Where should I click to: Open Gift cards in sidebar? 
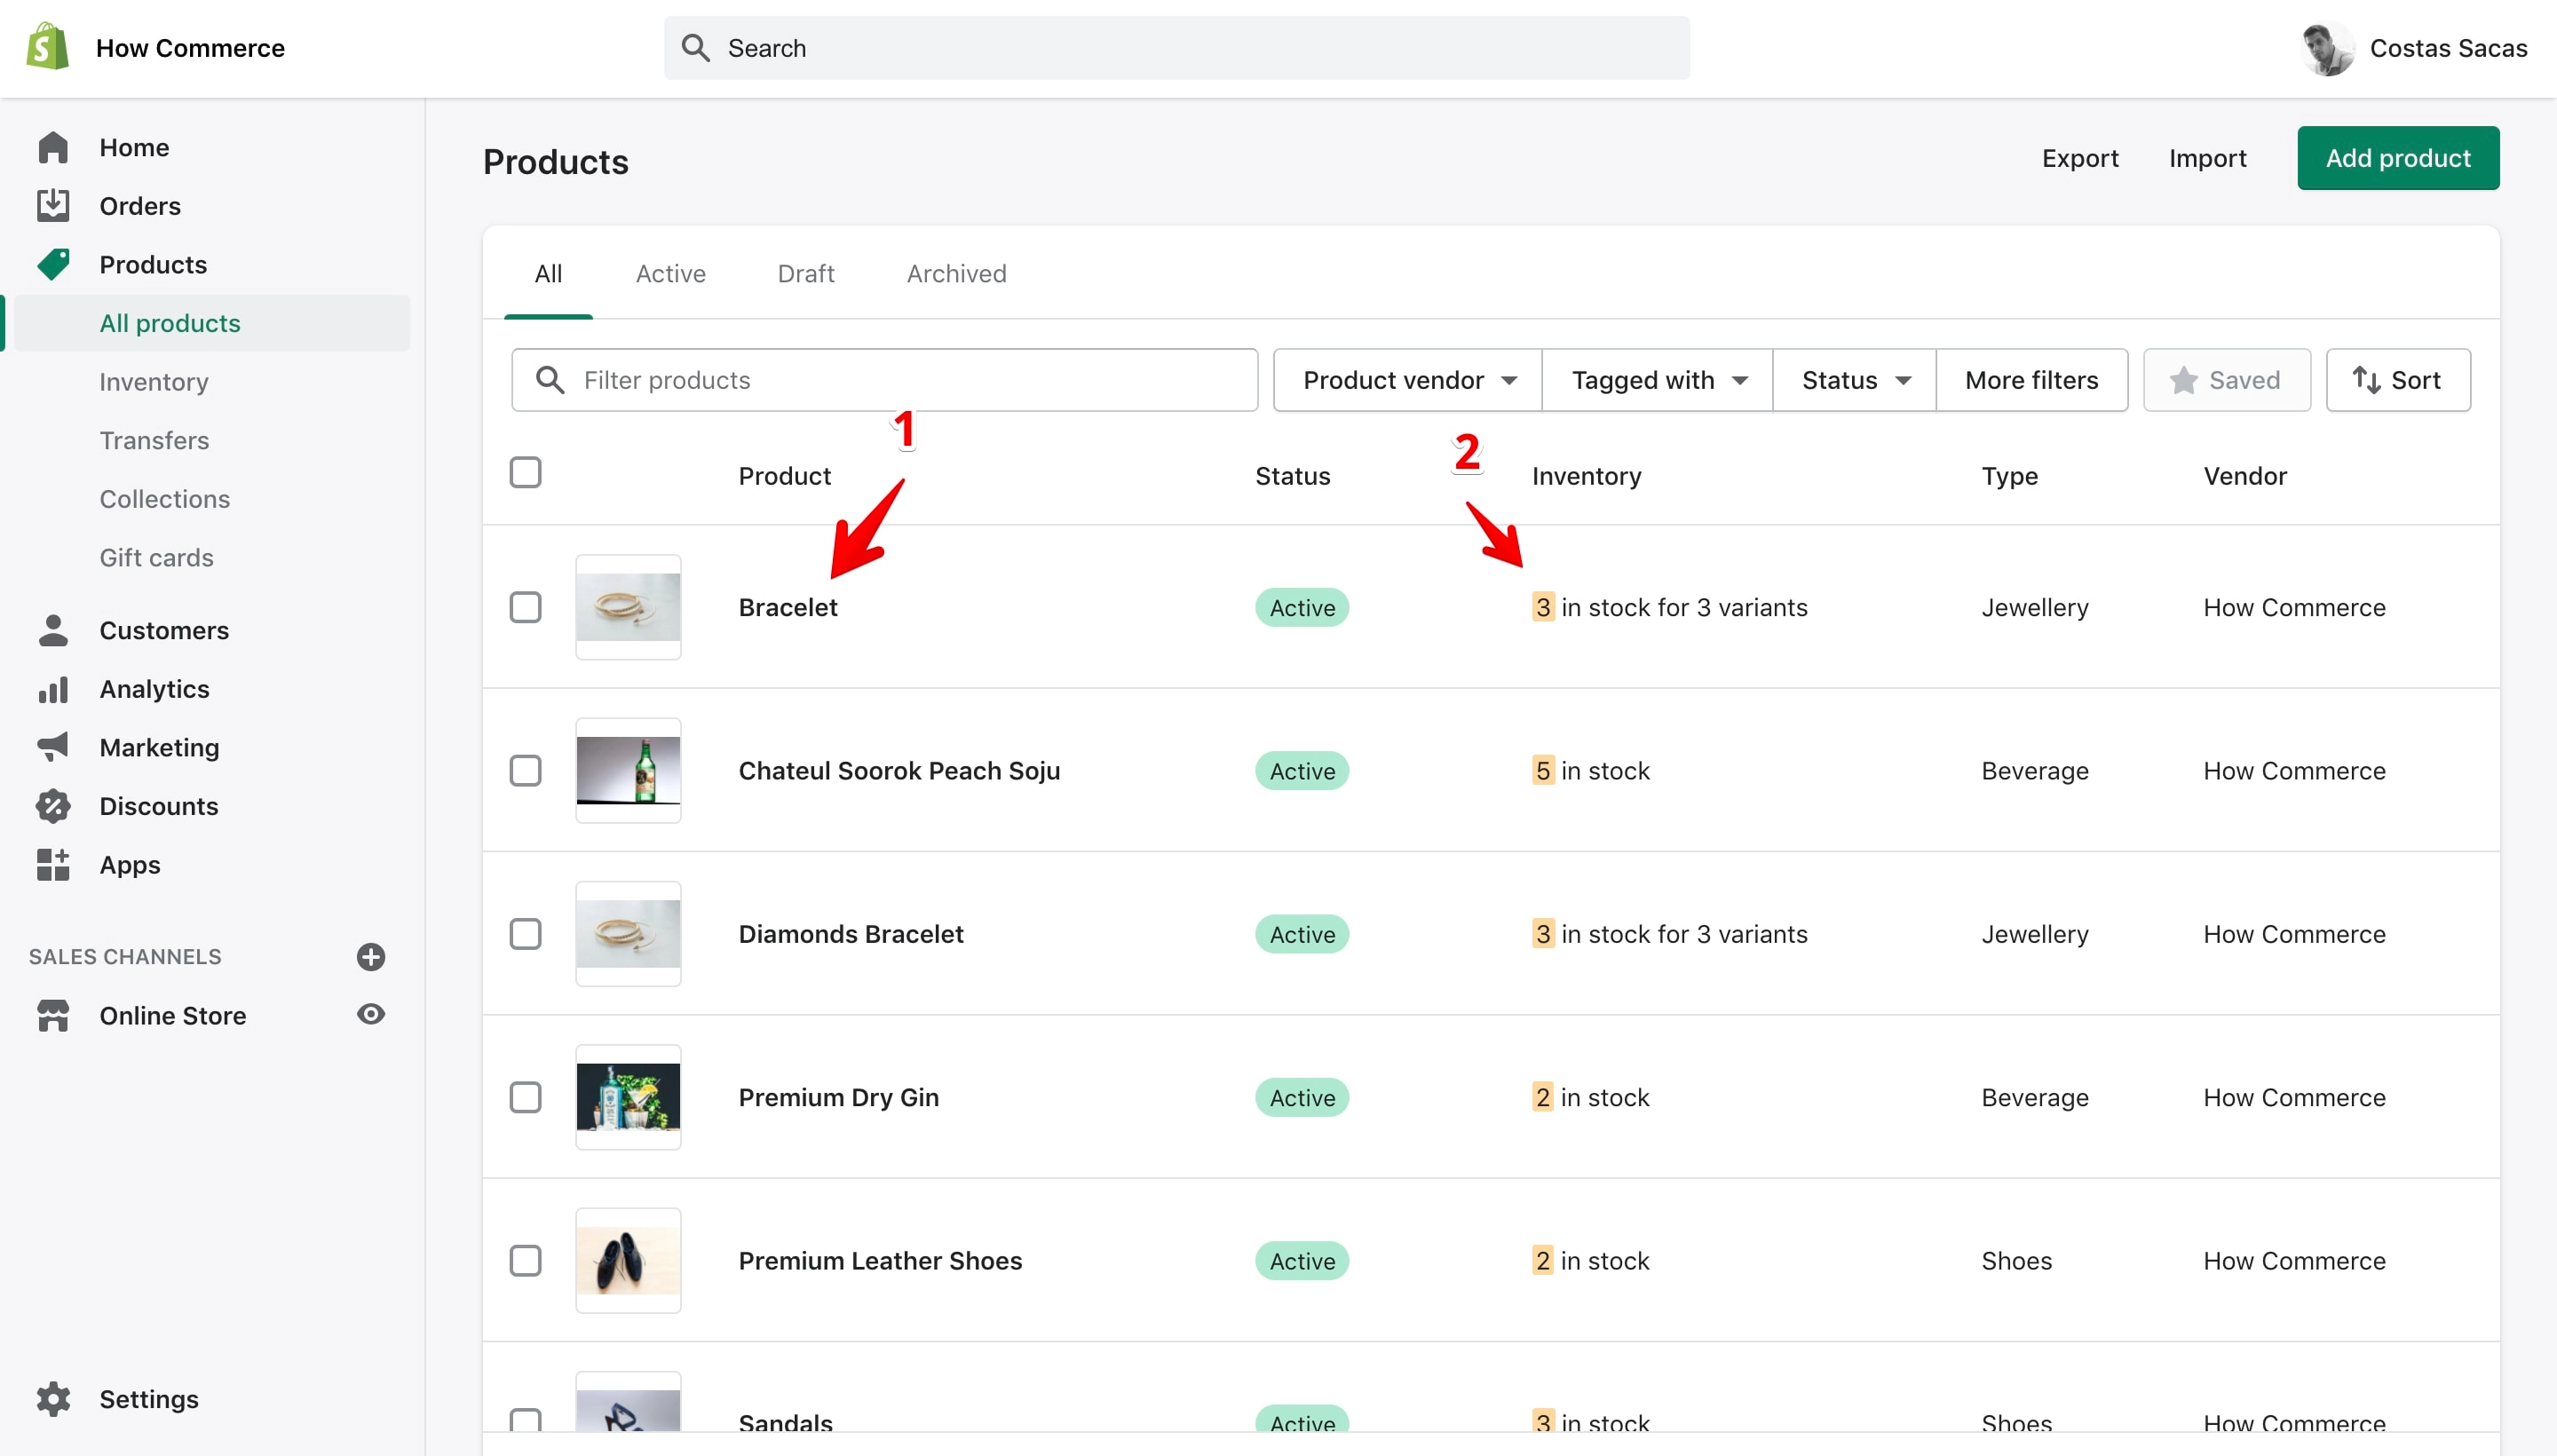[156, 557]
